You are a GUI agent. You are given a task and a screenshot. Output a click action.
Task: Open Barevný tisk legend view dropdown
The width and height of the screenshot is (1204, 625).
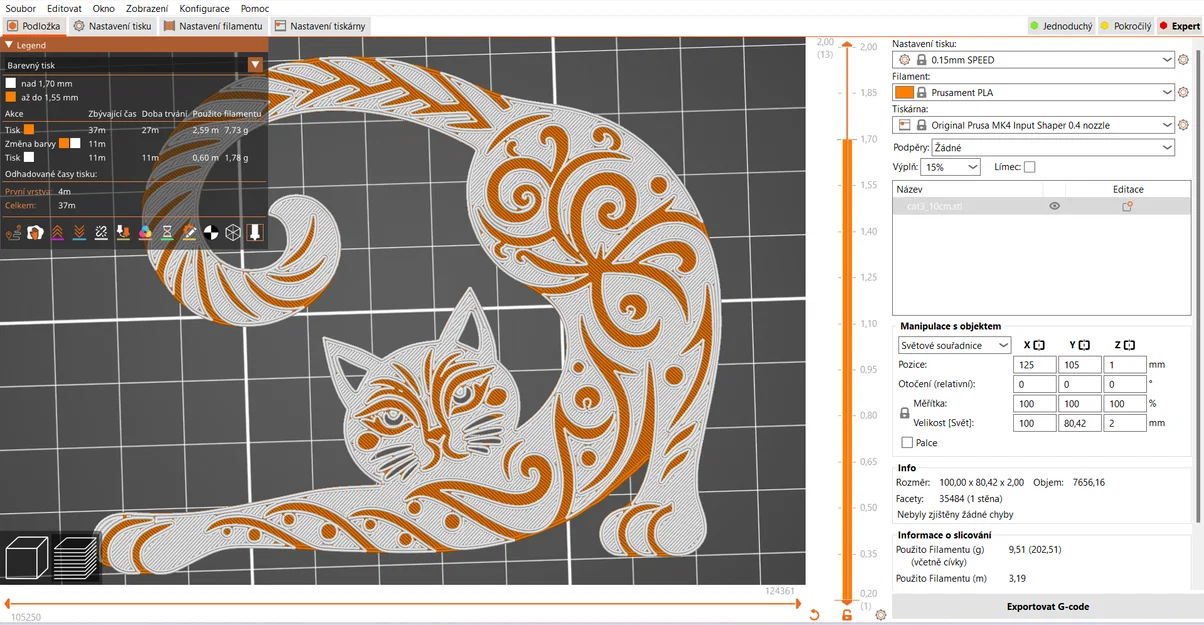pos(256,64)
